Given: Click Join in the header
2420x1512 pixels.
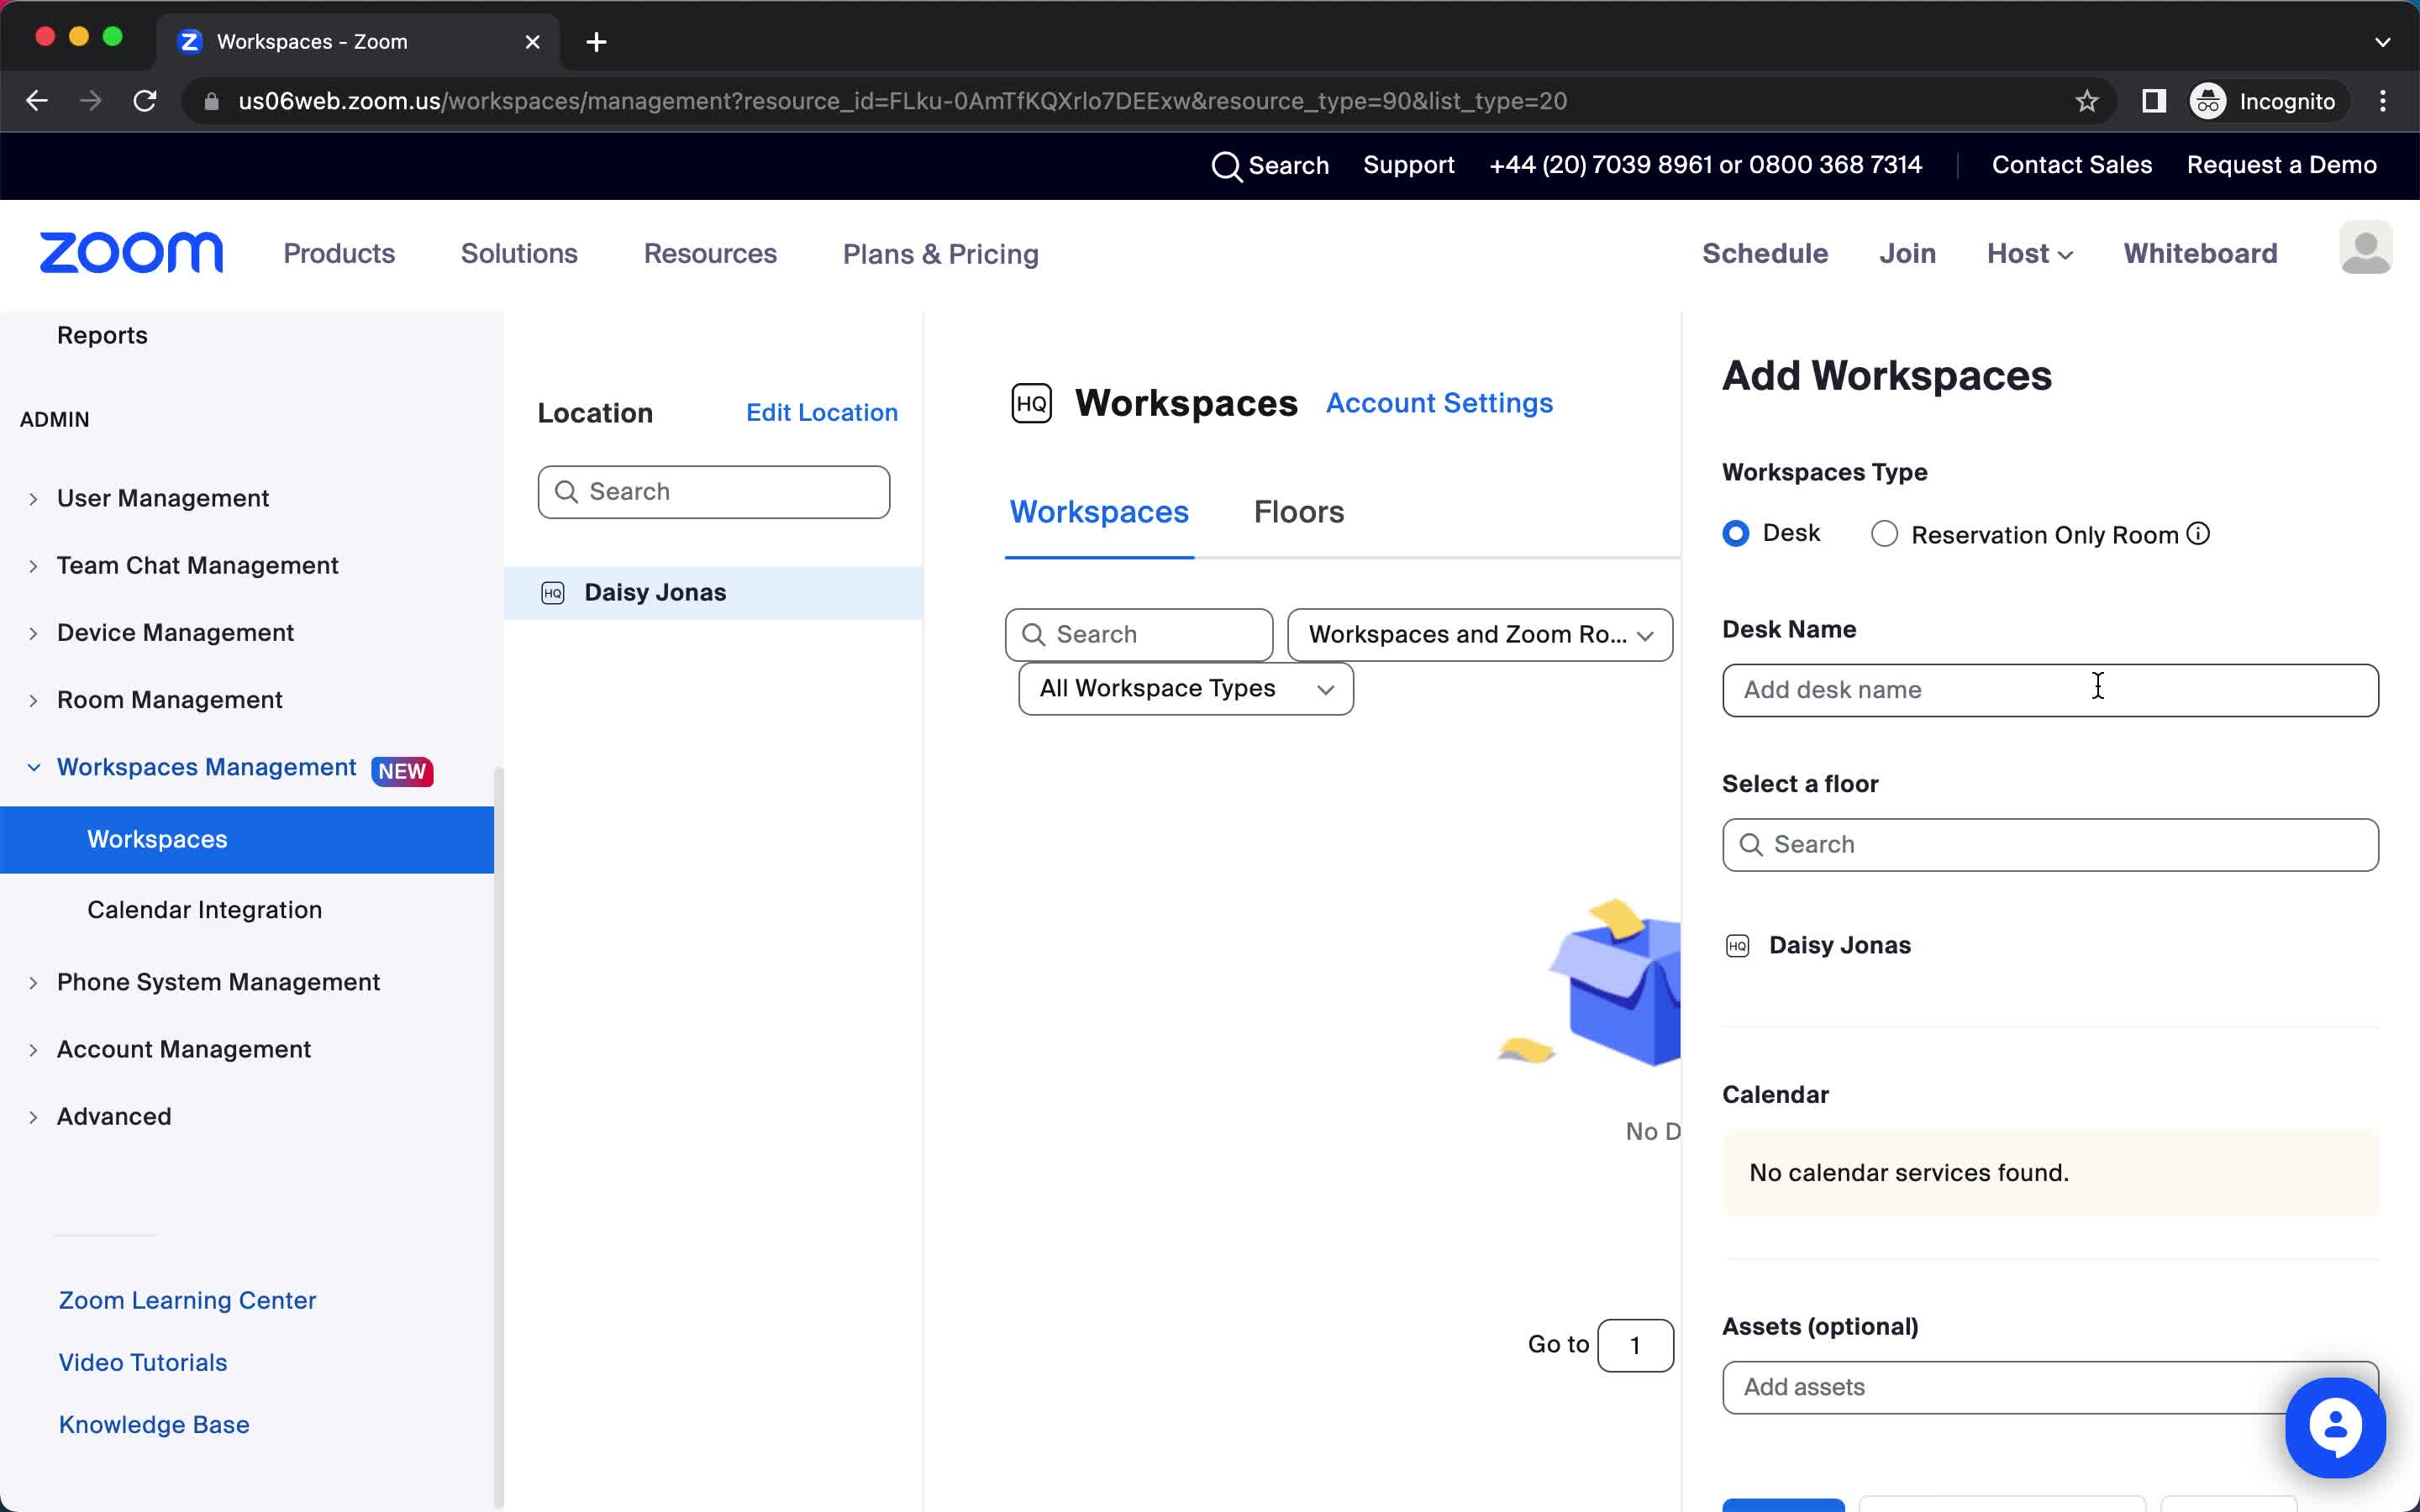Looking at the screenshot, I should pyautogui.click(x=1907, y=254).
